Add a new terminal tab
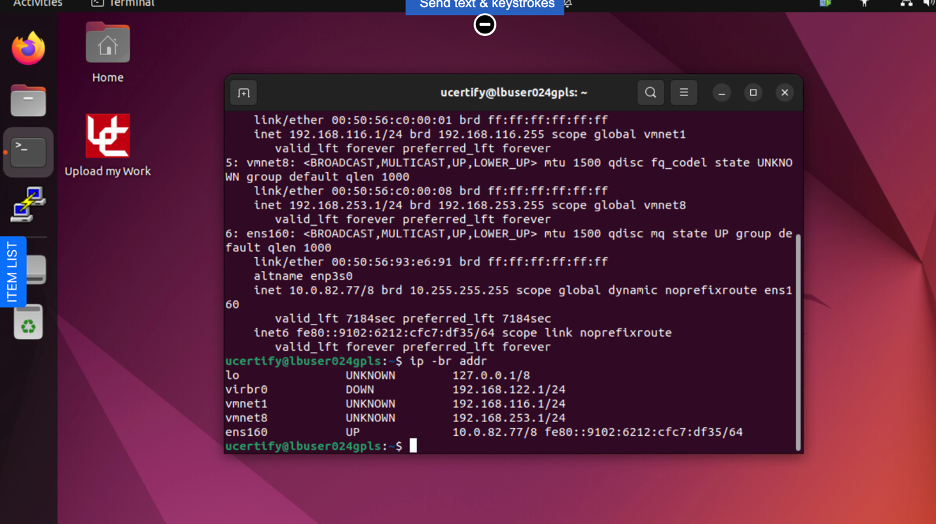This screenshot has height=524, width=936. [244, 93]
